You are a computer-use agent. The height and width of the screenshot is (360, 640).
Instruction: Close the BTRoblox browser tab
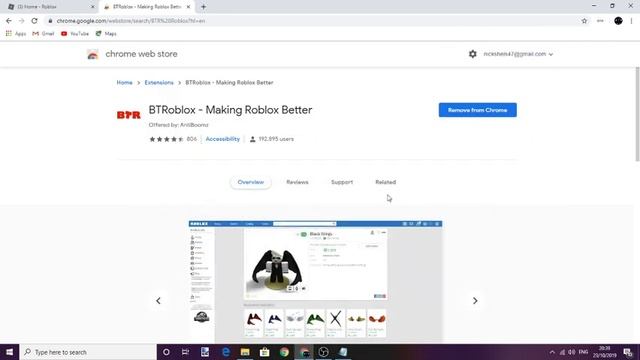[188, 7]
